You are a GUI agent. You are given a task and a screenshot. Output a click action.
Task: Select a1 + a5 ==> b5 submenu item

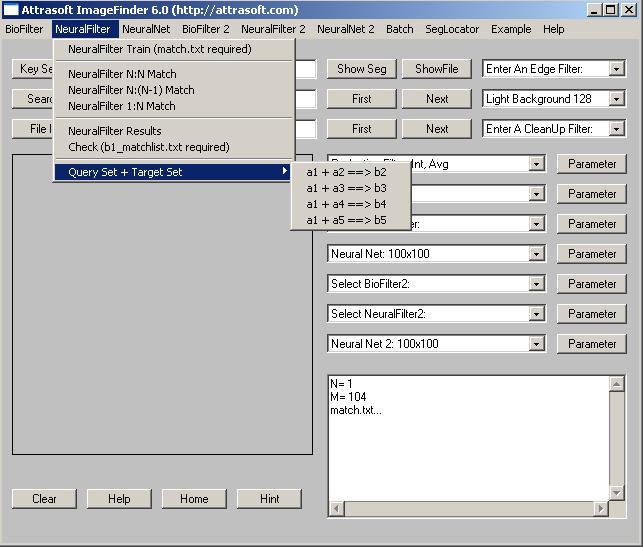pyautogui.click(x=346, y=220)
